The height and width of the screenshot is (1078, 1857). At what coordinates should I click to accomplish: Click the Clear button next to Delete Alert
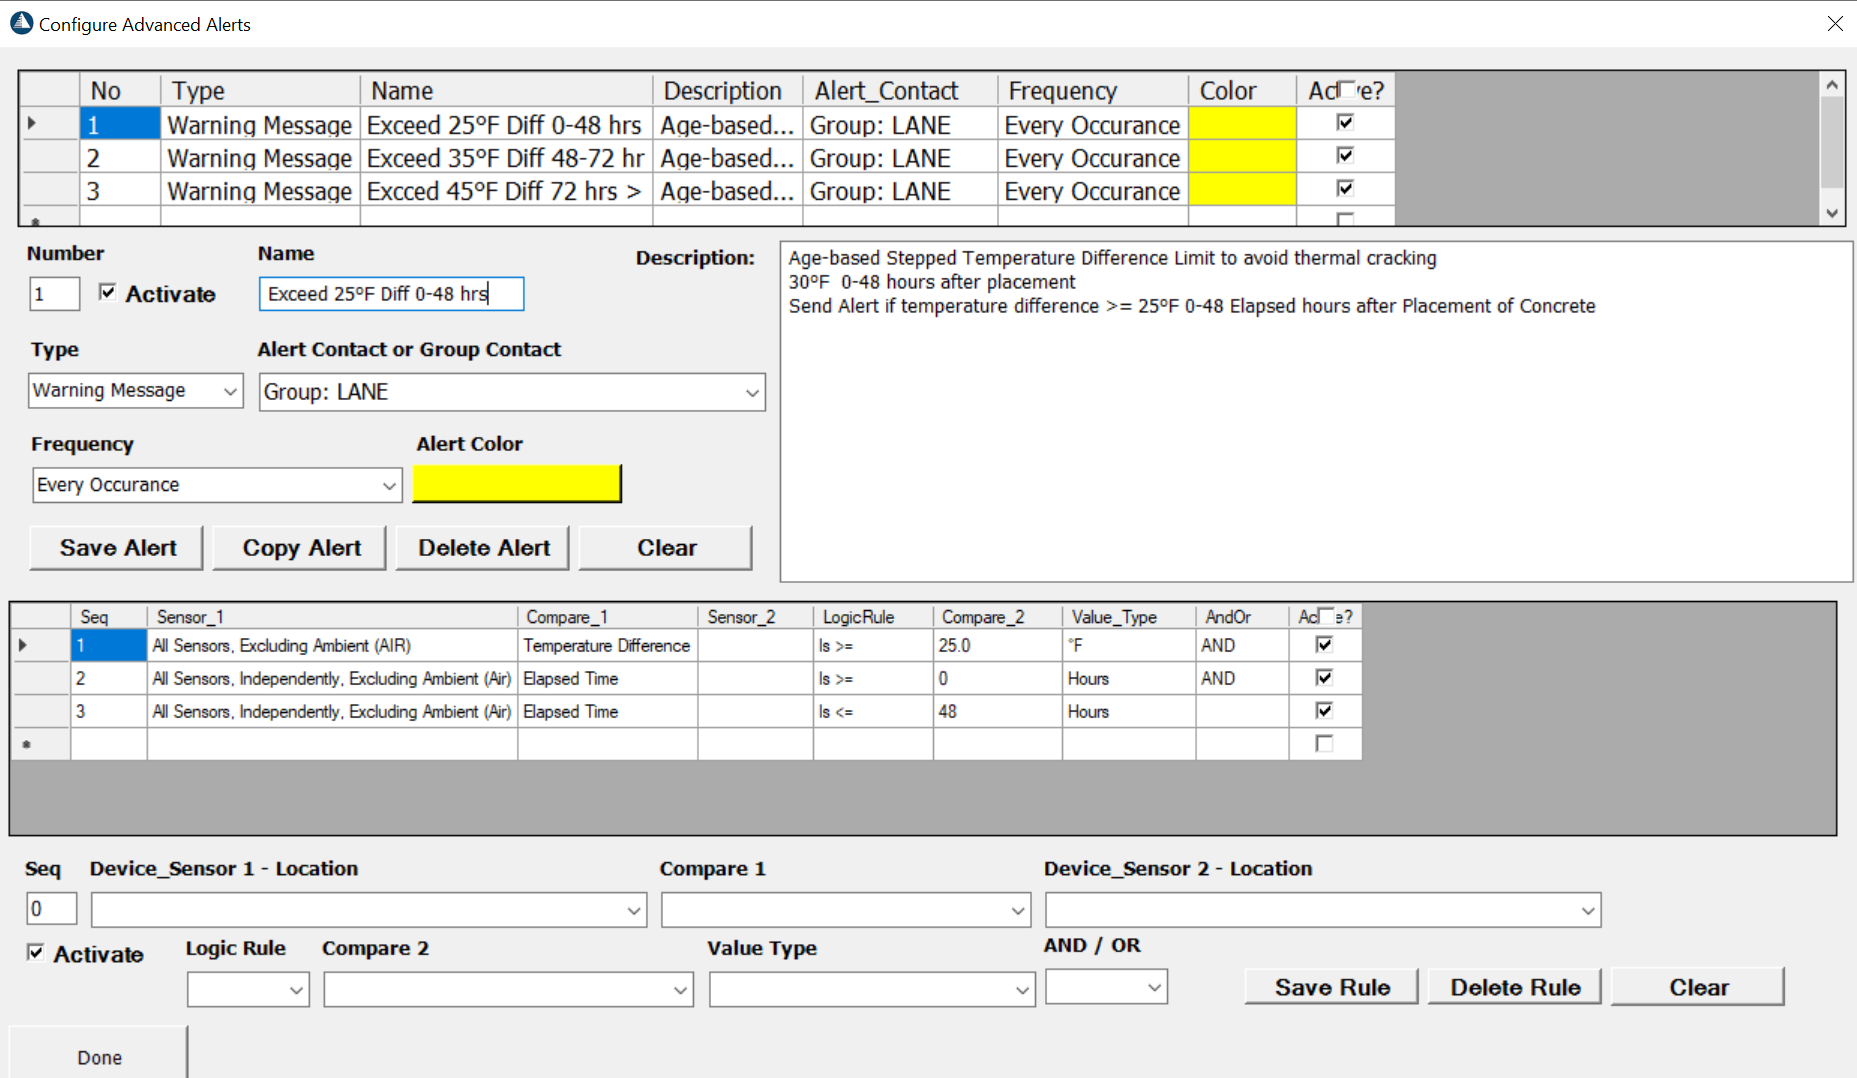pyautogui.click(x=666, y=548)
